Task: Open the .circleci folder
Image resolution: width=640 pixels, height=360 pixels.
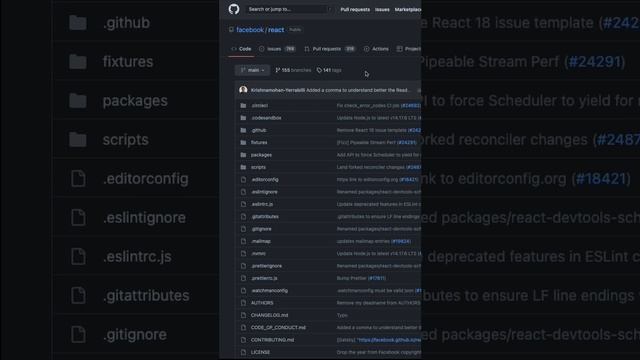Action: click(260, 106)
